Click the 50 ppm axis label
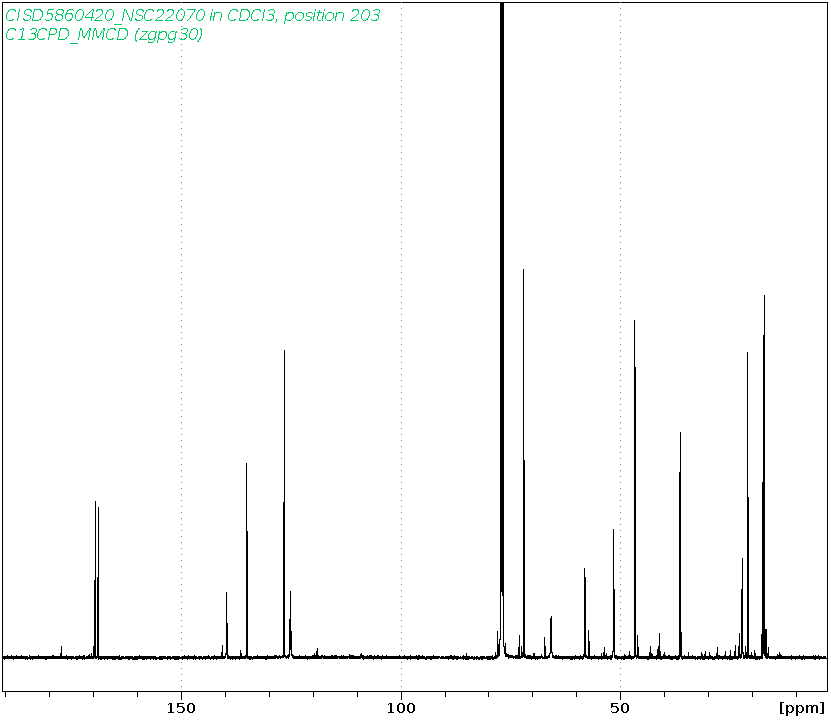 [621, 708]
